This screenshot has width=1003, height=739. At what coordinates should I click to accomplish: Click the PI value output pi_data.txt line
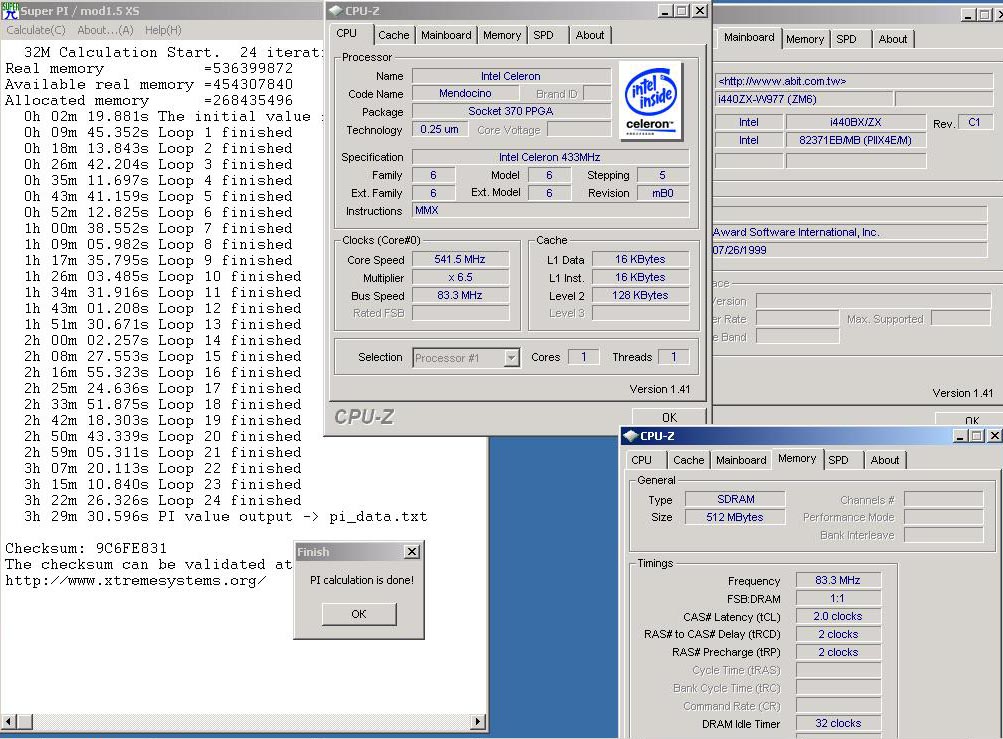225,516
